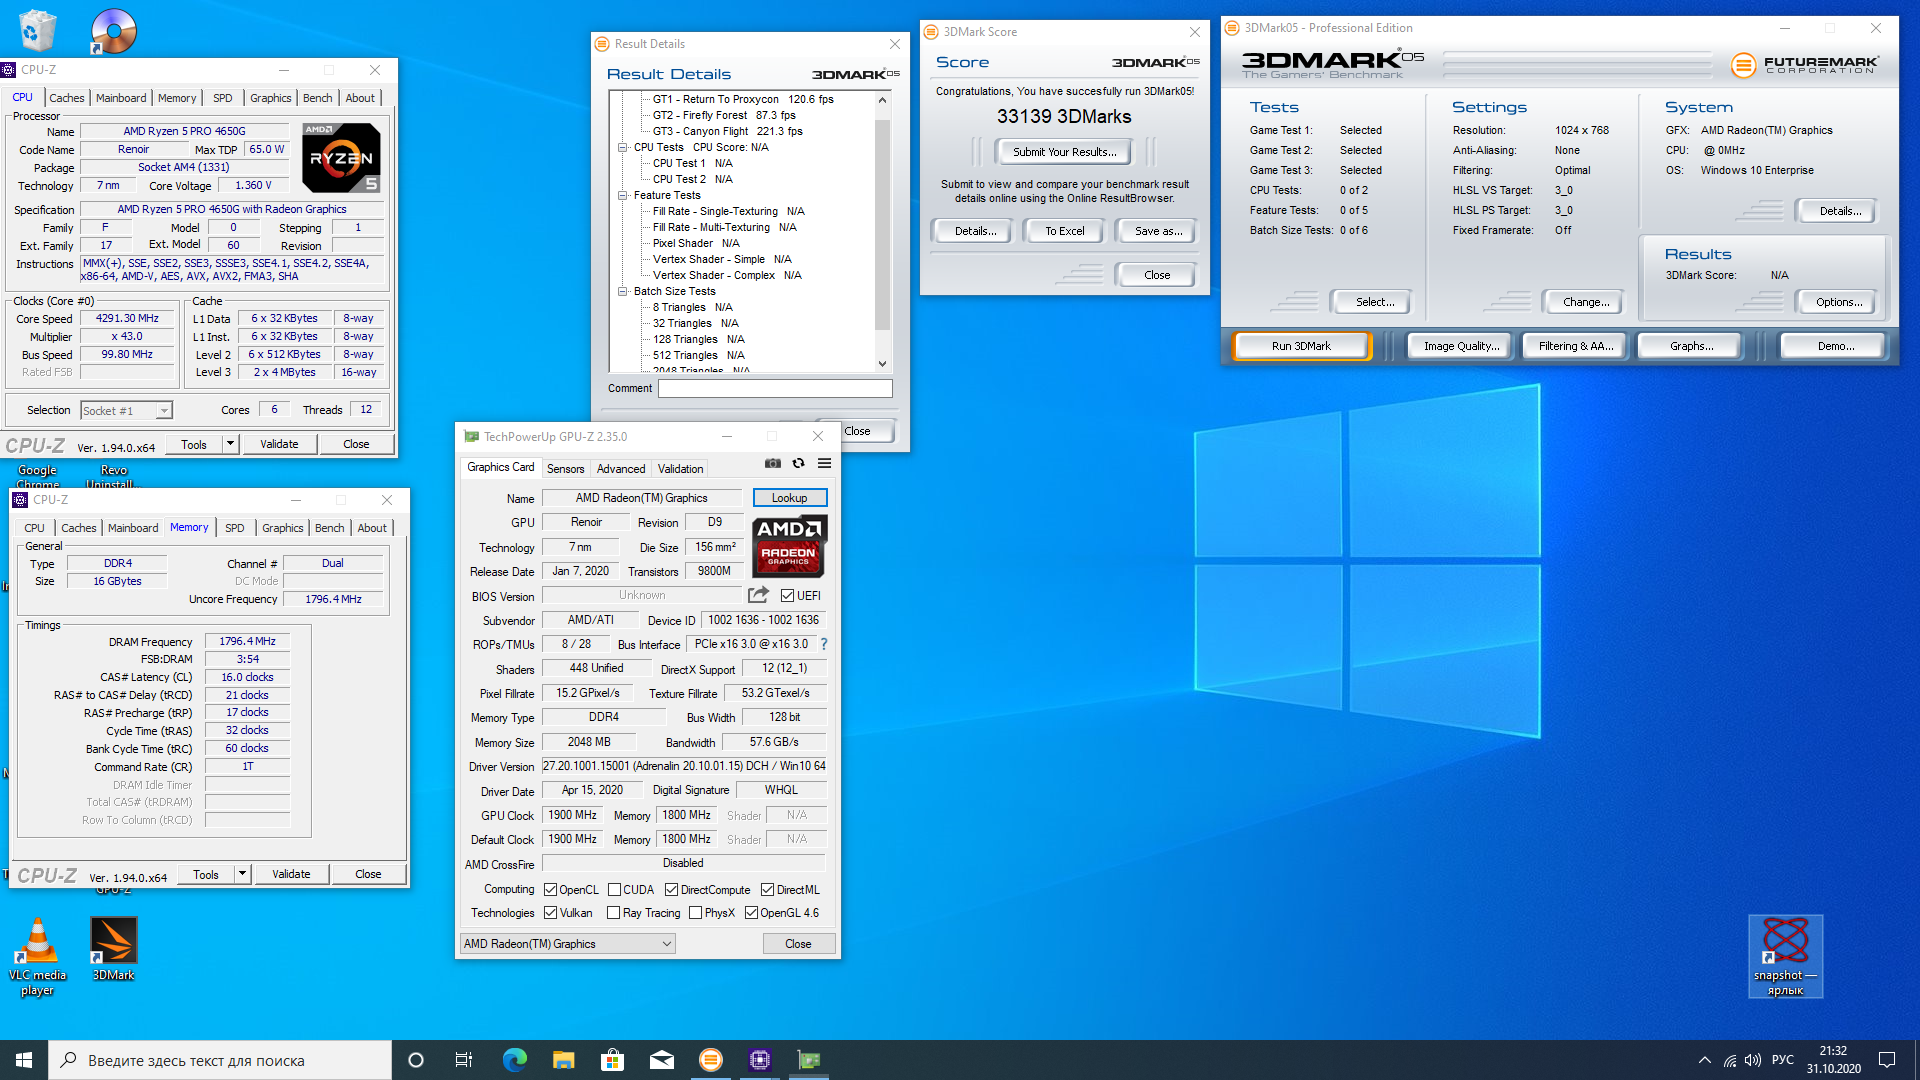Collapse the Feature Tests tree node

point(622,195)
